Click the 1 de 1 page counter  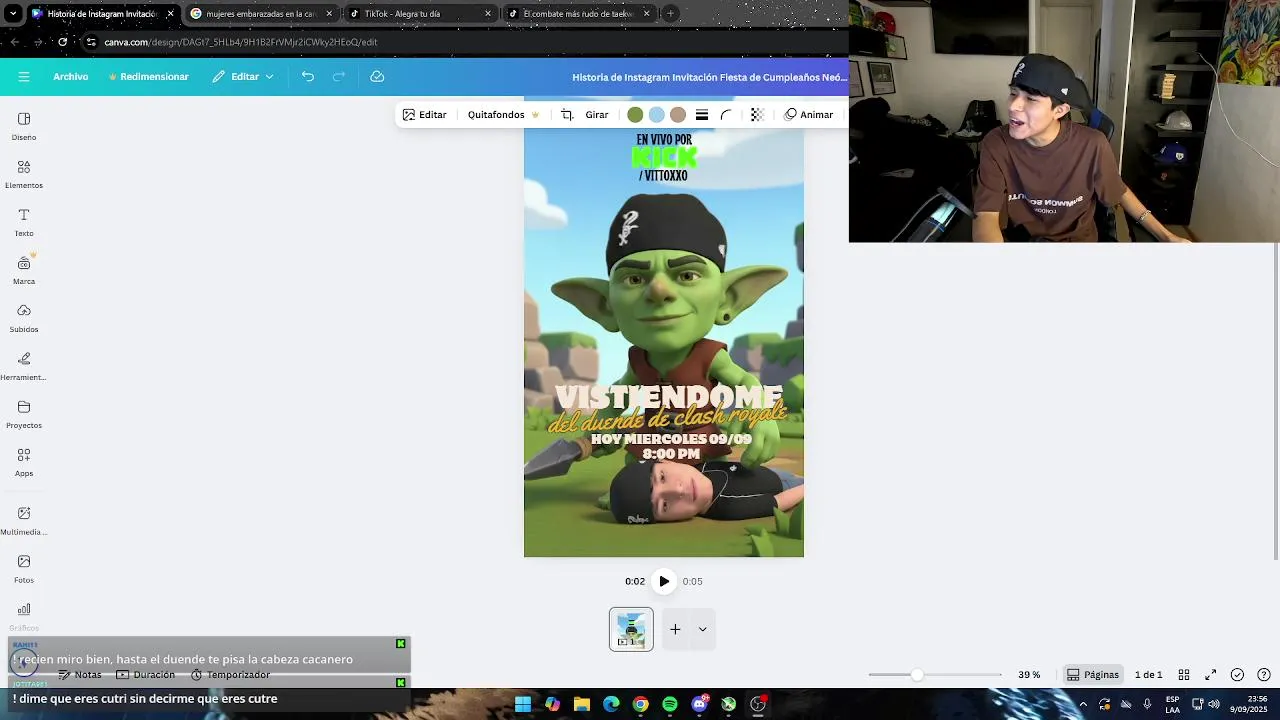[x=1148, y=675]
